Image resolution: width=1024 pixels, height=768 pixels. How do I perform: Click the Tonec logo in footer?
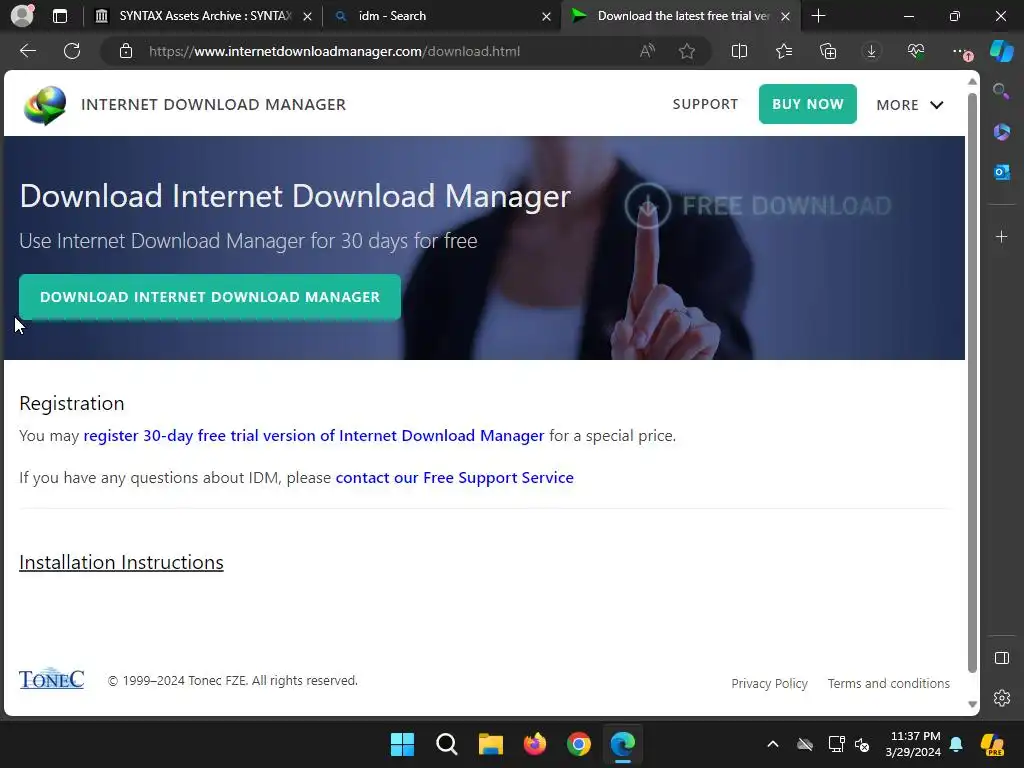pos(52,679)
